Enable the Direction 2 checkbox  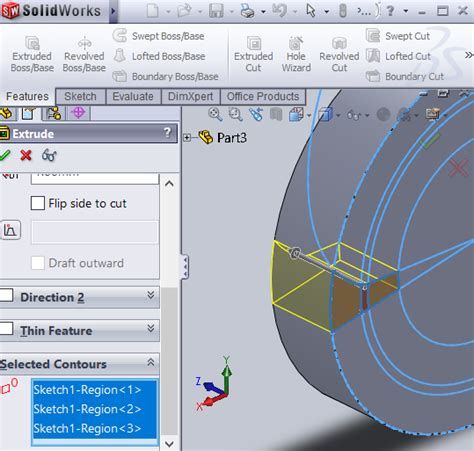(x=6, y=295)
